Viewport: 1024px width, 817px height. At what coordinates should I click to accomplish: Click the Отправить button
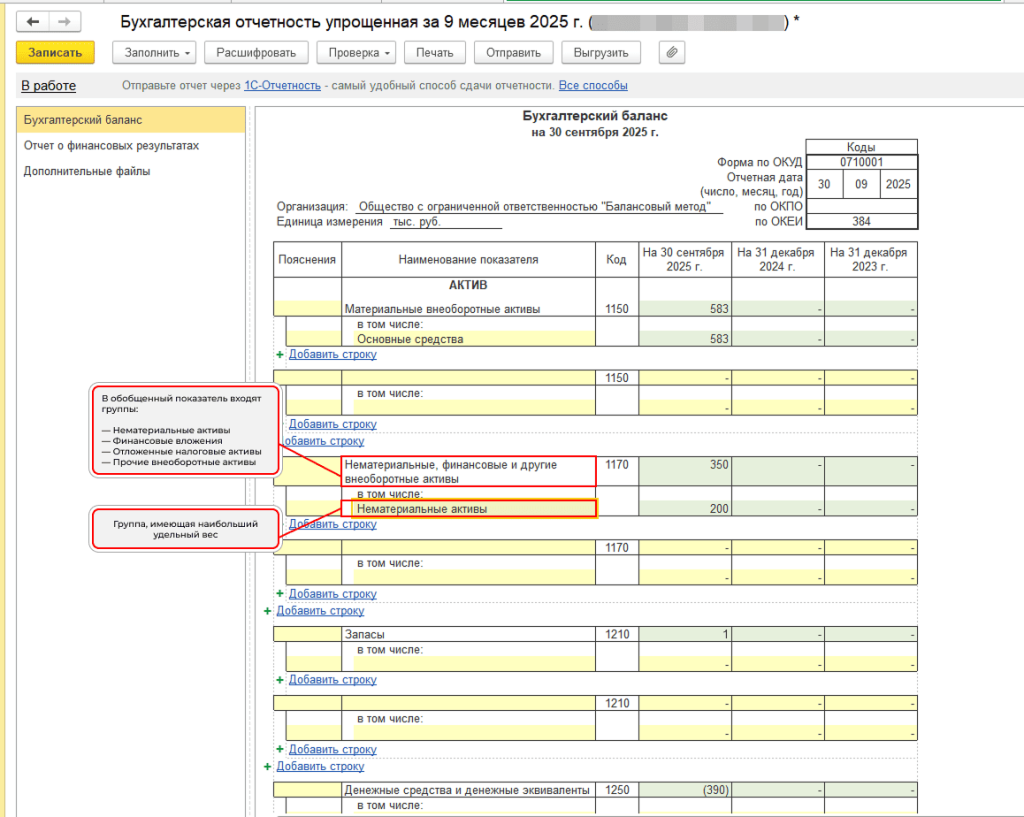point(514,53)
